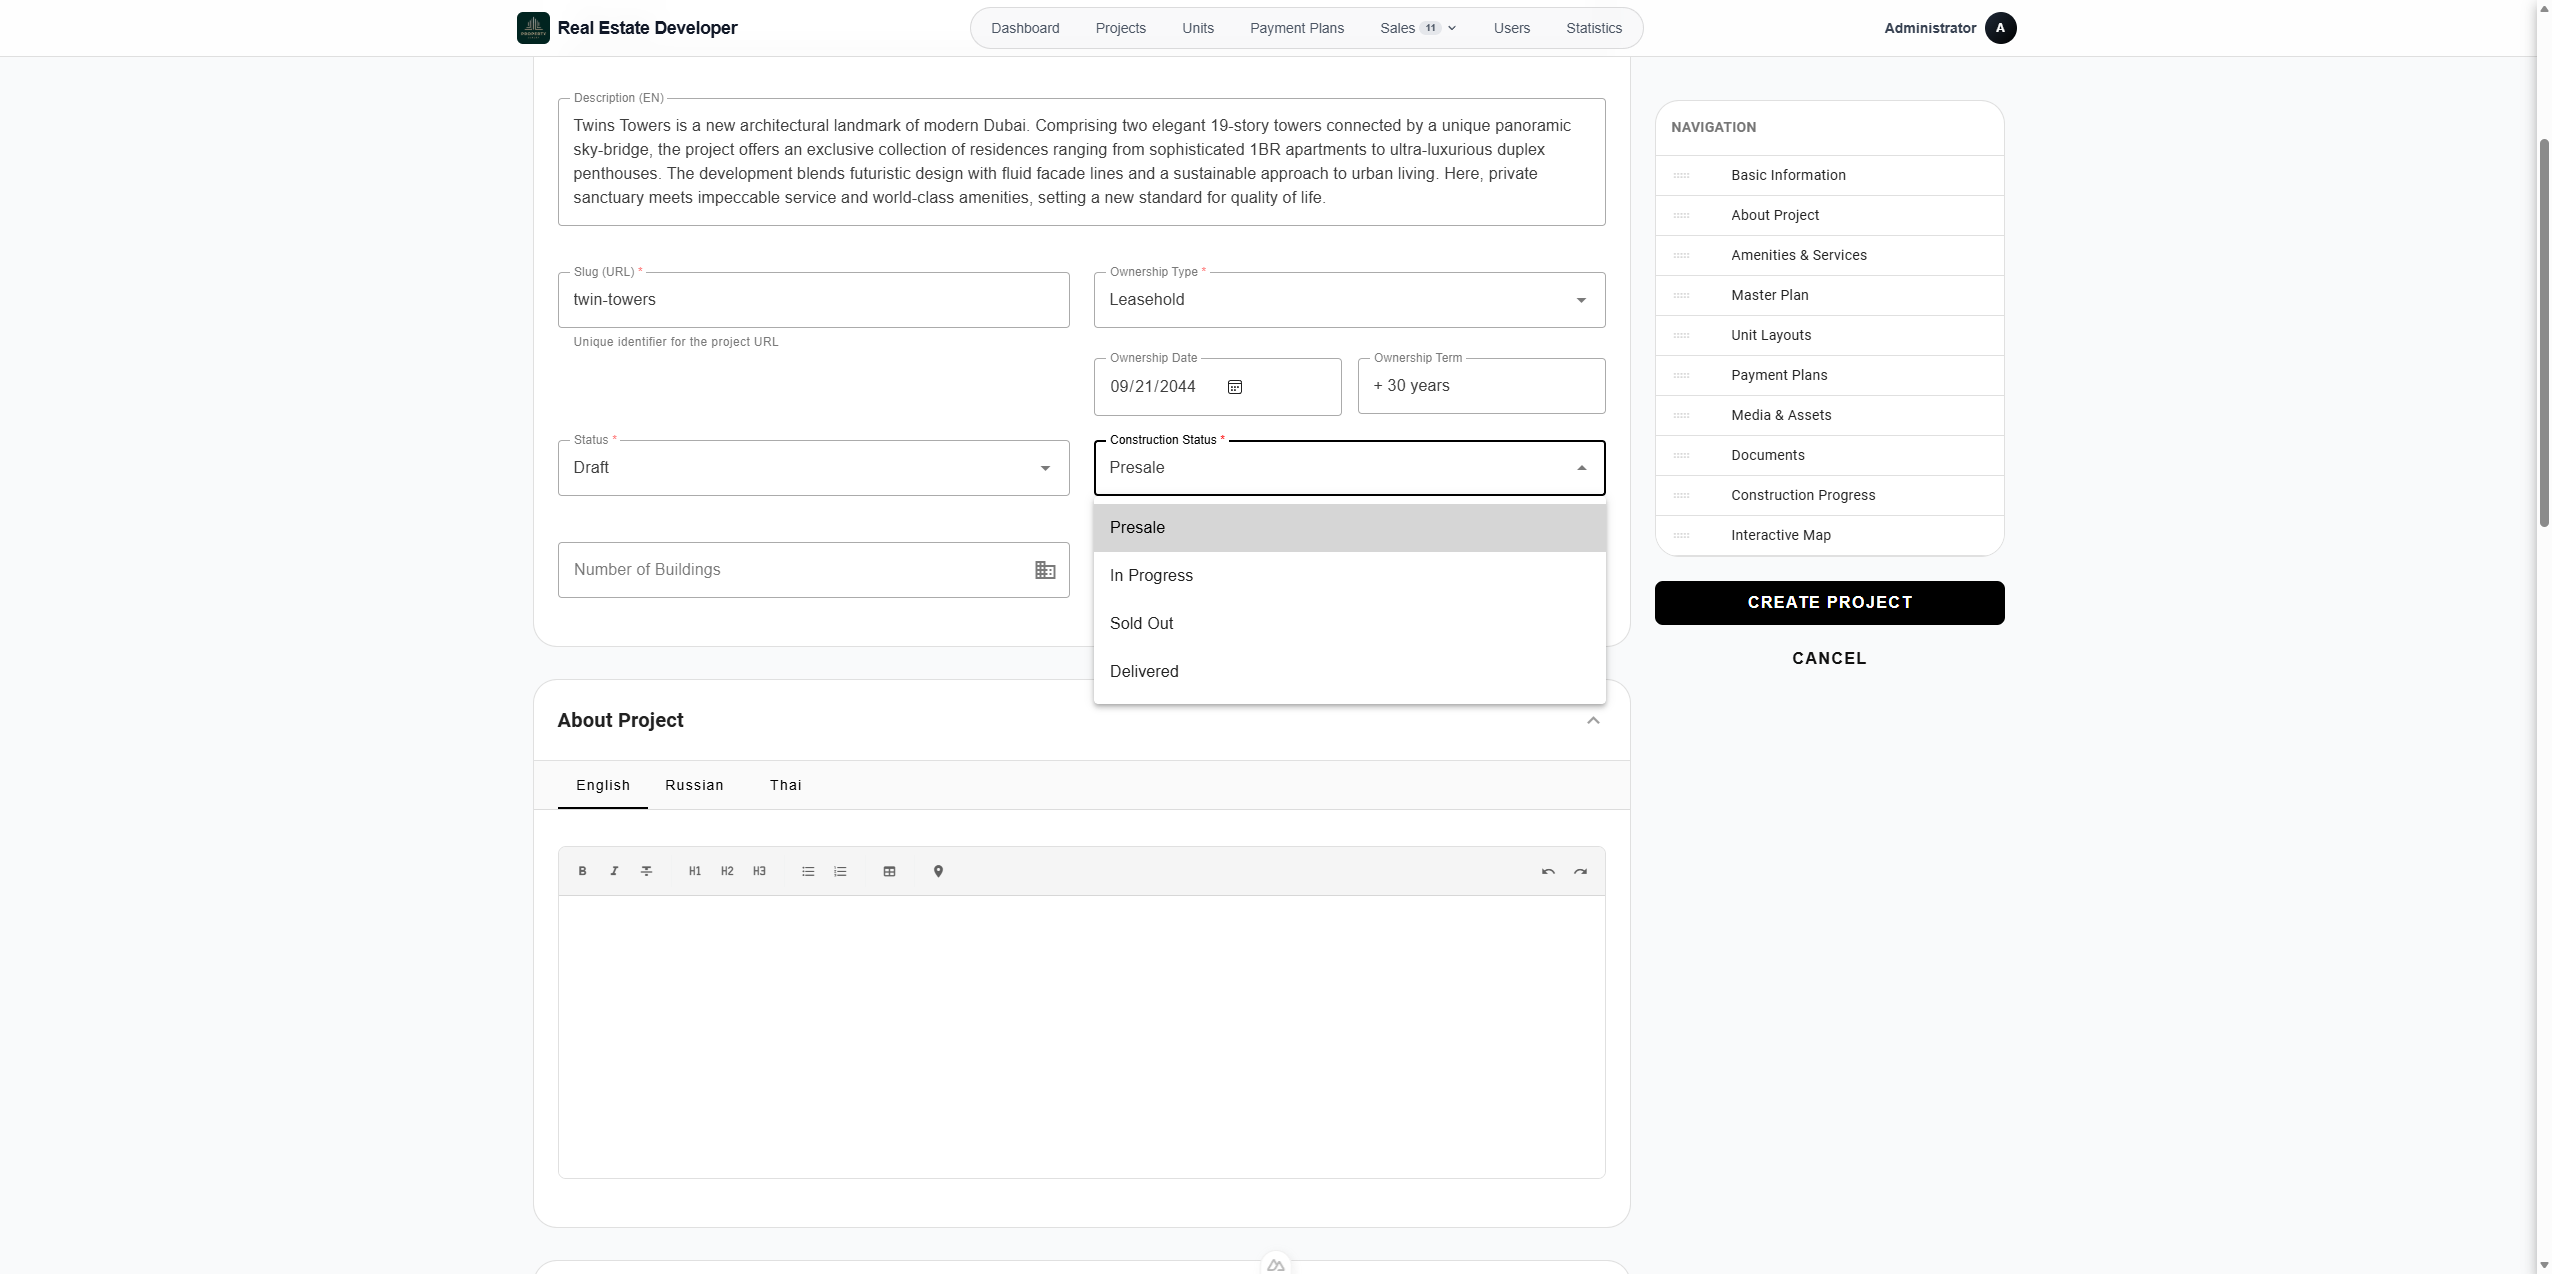Click the Create Project button
The image size is (2552, 1274).
click(x=1829, y=603)
